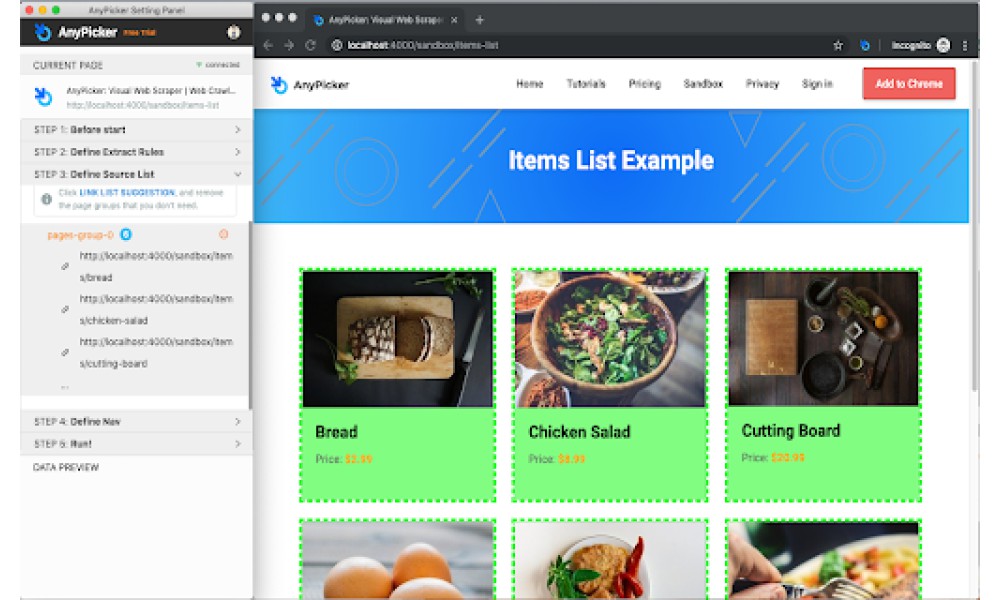Expand Step 2: Define Extract Rules
1000x600 pixels.
coord(136,152)
